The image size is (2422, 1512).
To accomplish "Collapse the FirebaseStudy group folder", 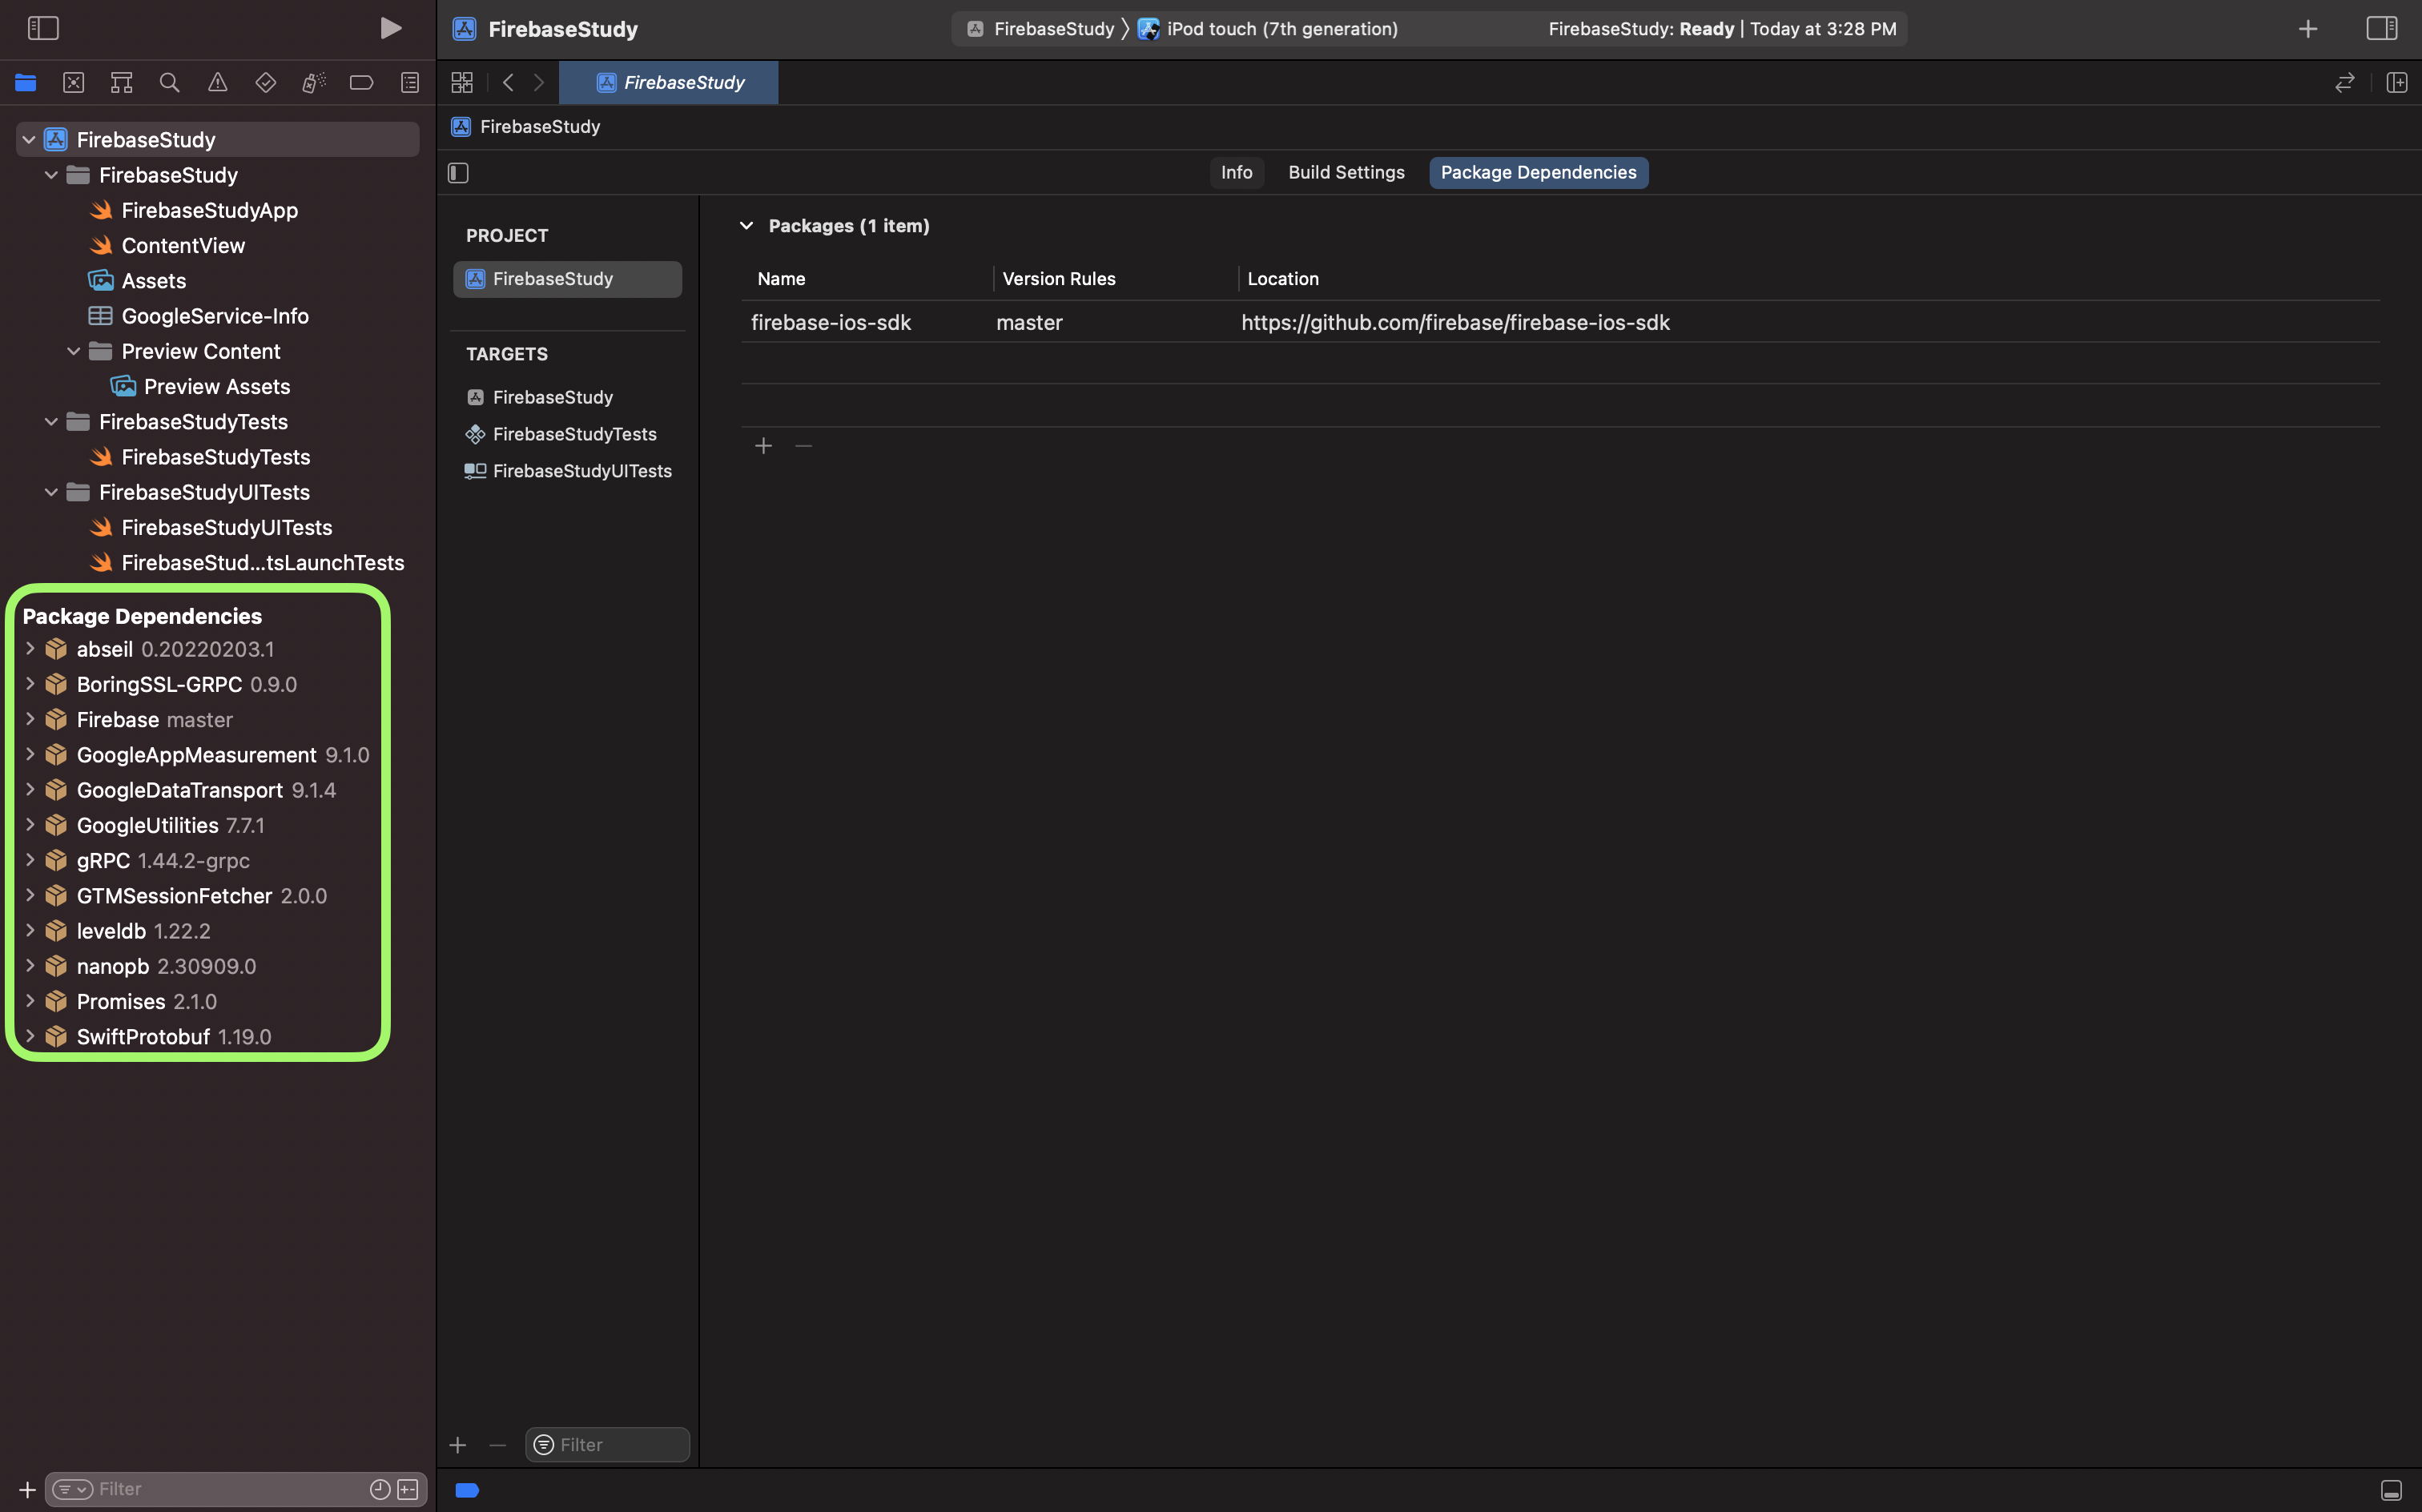I will pos(51,175).
